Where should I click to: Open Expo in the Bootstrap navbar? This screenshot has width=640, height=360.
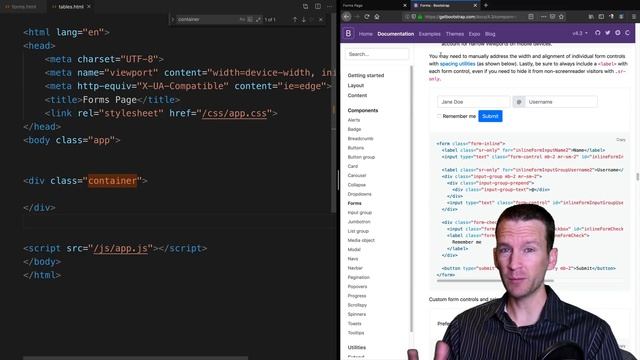(x=474, y=34)
